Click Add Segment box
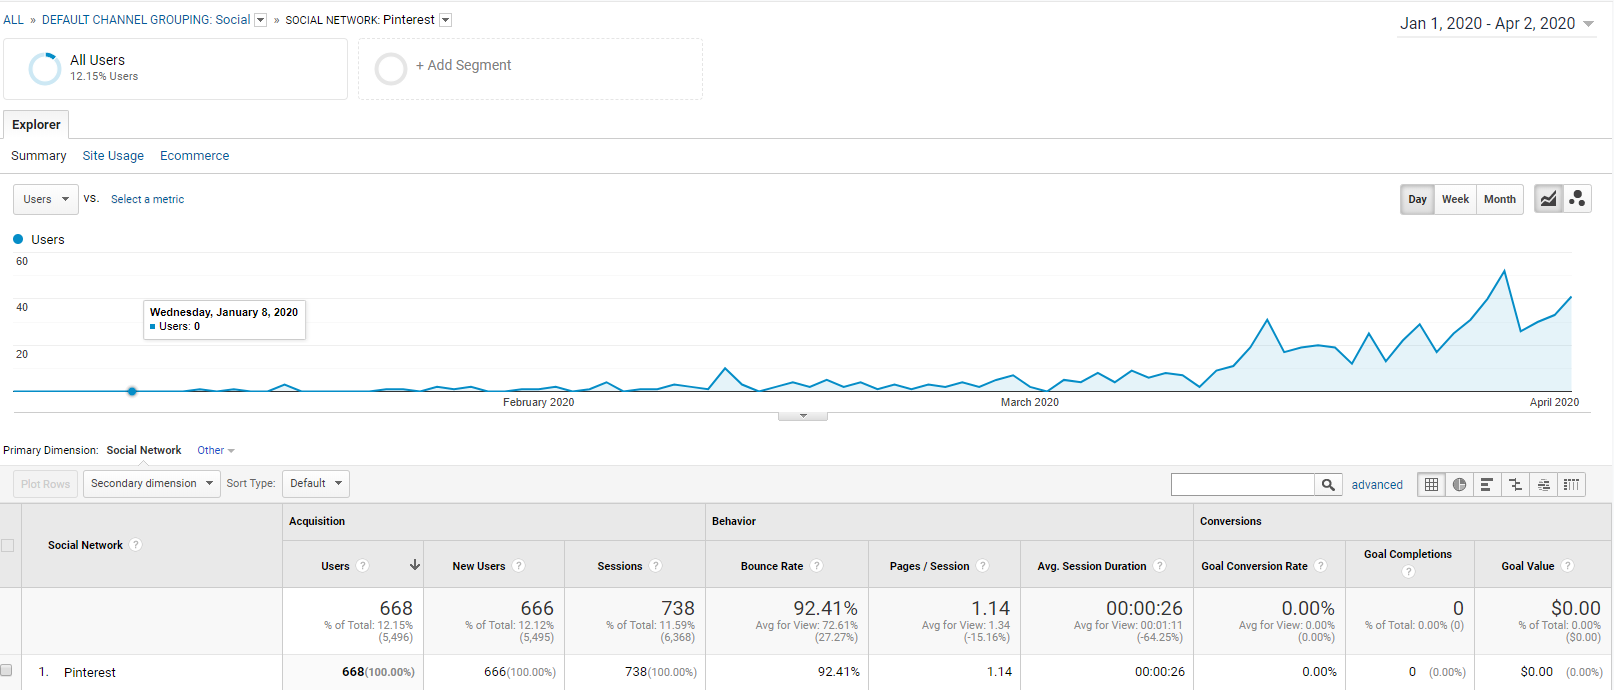This screenshot has height=690, width=1614. pos(530,69)
